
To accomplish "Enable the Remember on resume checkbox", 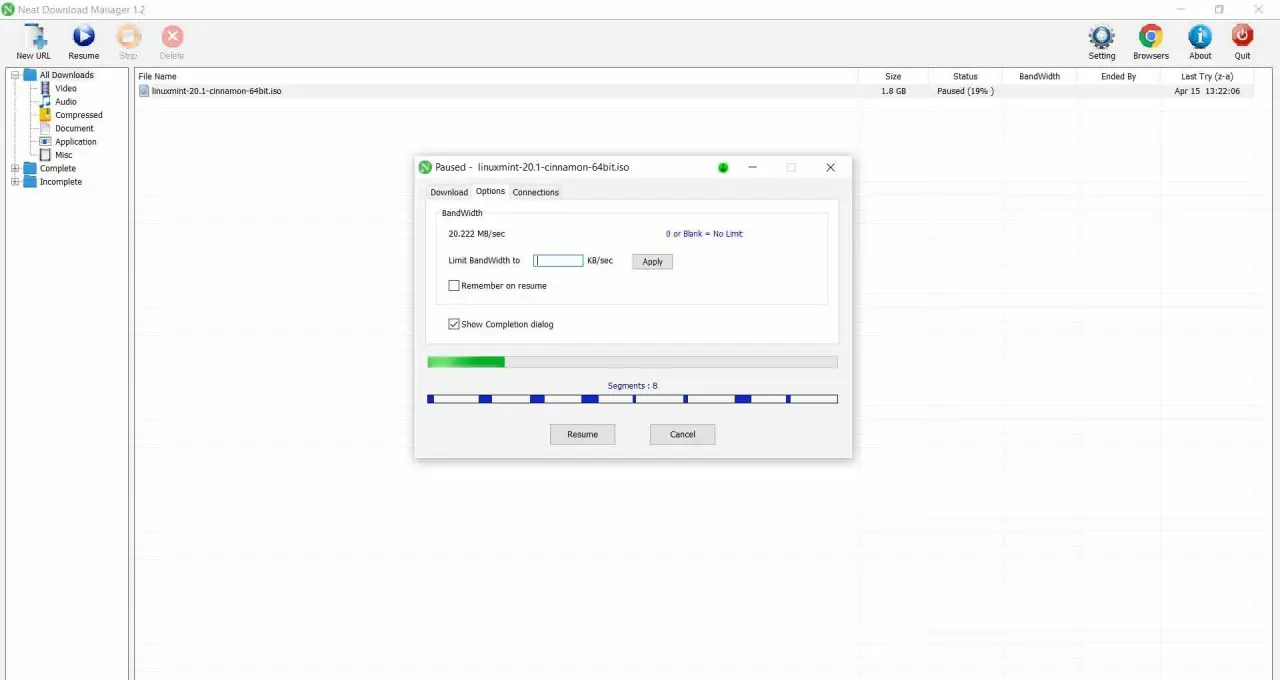I will point(454,285).
